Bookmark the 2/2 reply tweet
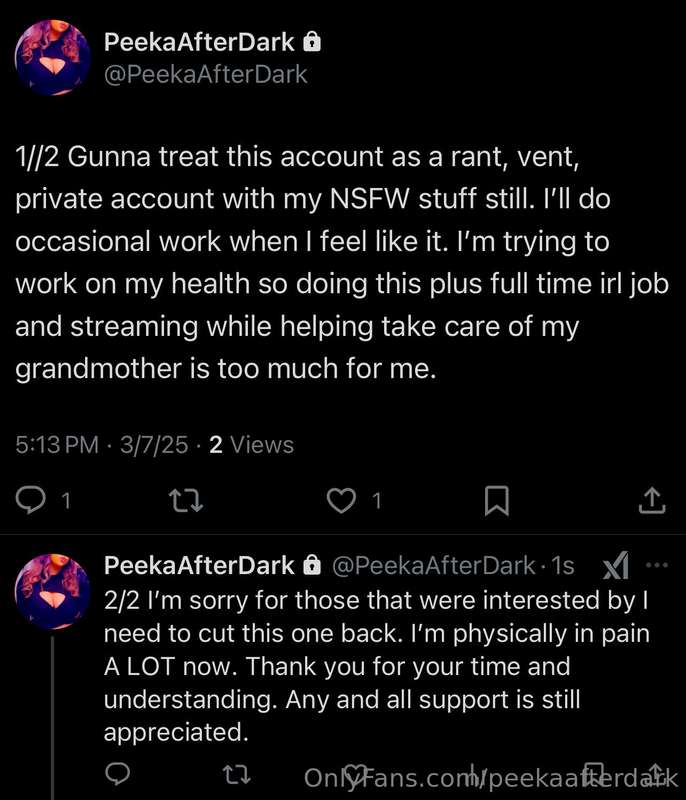The height and width of the screenshot is (800, 686). point(593,774)
